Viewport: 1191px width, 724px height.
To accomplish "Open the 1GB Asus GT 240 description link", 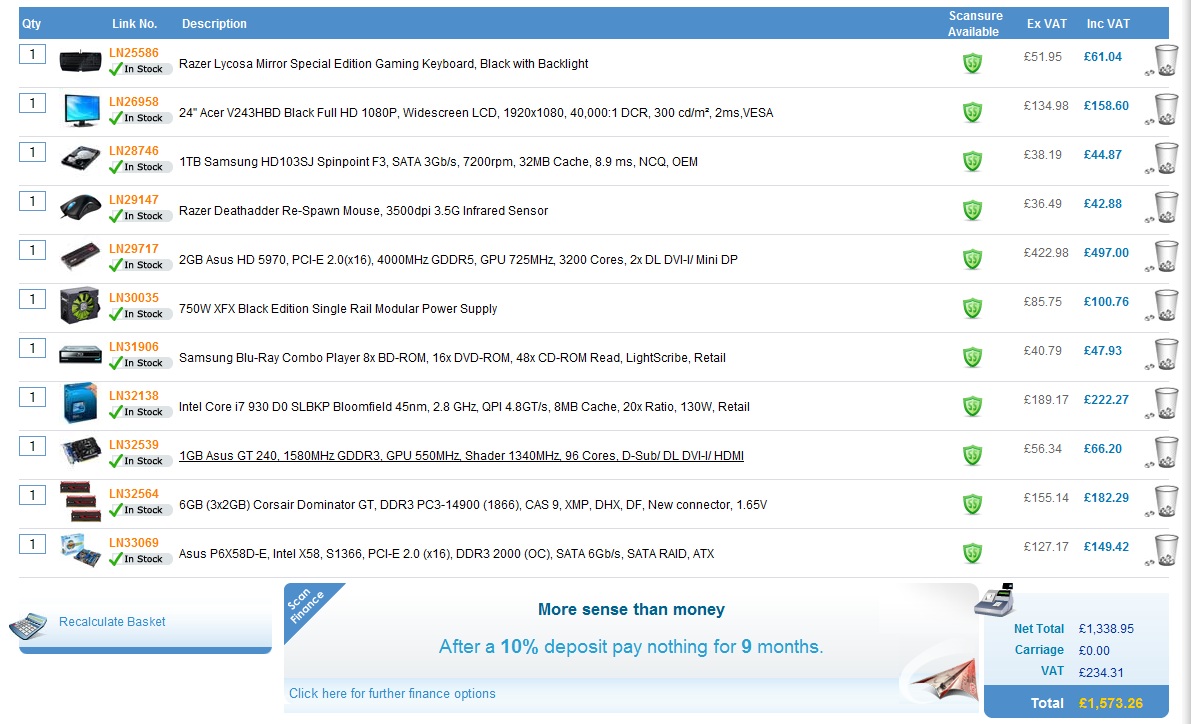I will tap(461, 456).
